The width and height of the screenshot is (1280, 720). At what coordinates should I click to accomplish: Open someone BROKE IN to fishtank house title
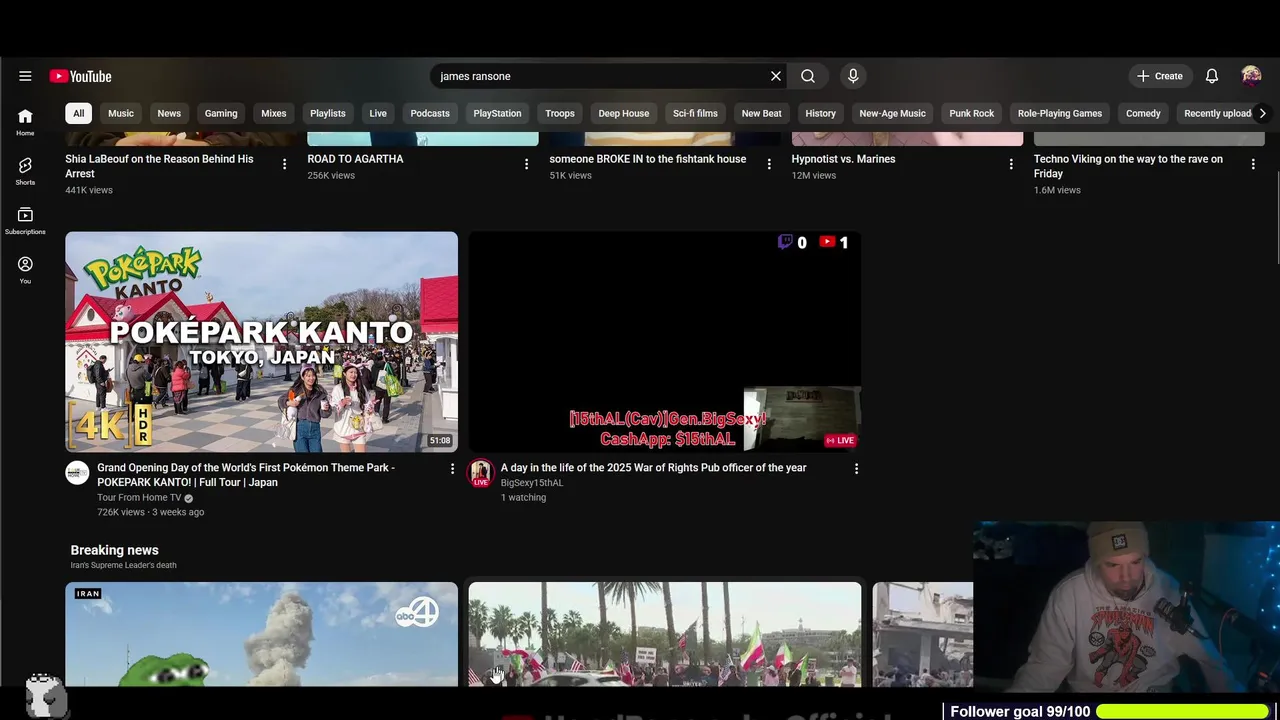pos(648,159)
